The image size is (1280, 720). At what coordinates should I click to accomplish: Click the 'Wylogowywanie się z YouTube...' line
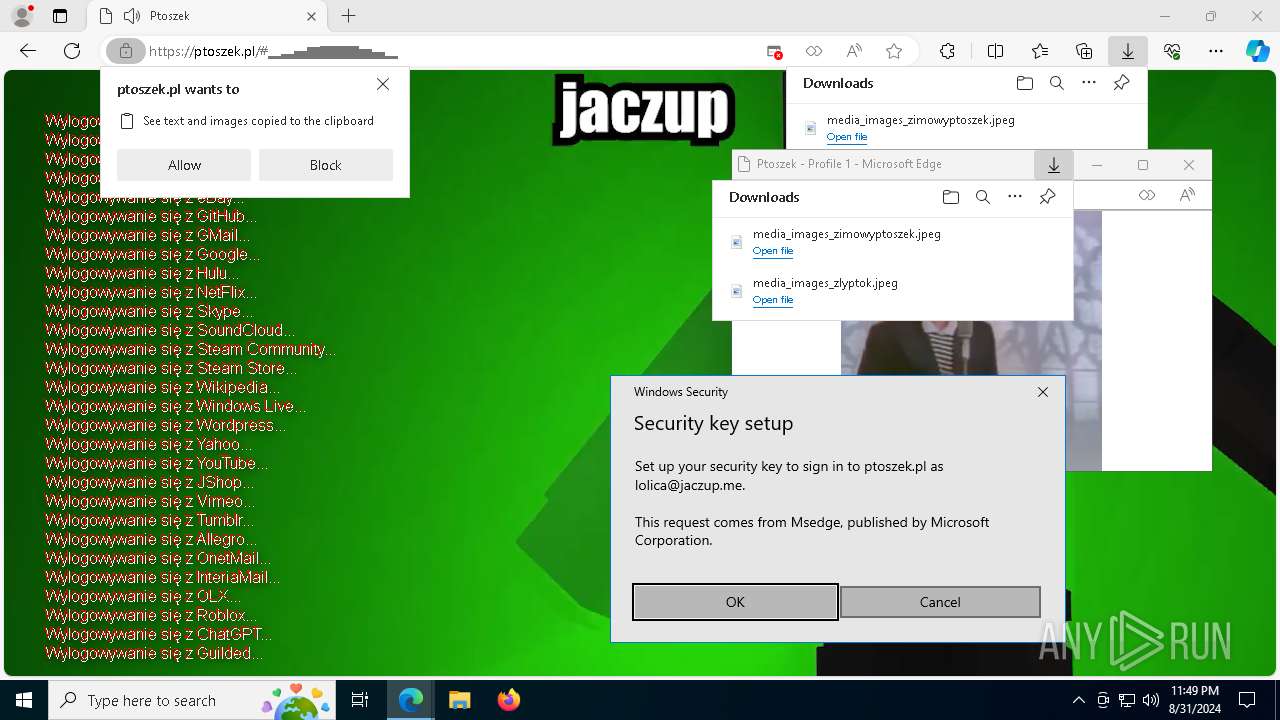click(x=157, y=463)
